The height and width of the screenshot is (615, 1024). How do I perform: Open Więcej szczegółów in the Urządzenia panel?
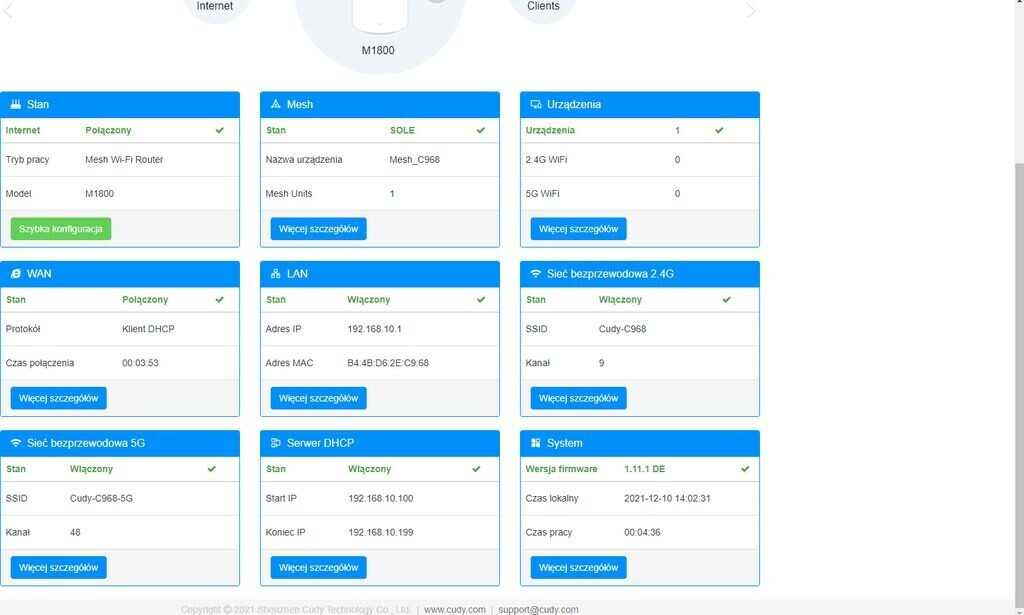(x=578, y=229)
